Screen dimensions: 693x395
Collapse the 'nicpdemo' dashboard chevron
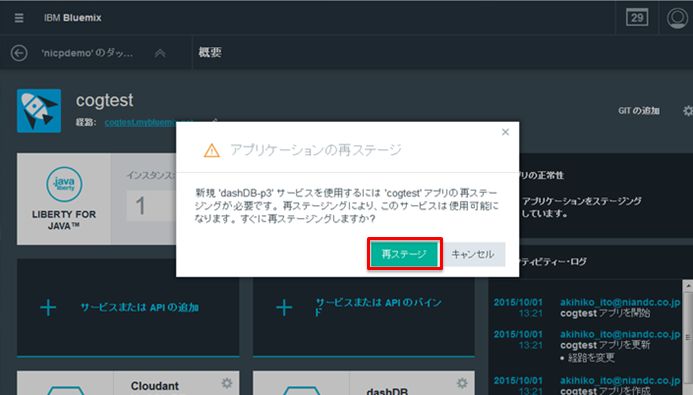coord(160,53)
